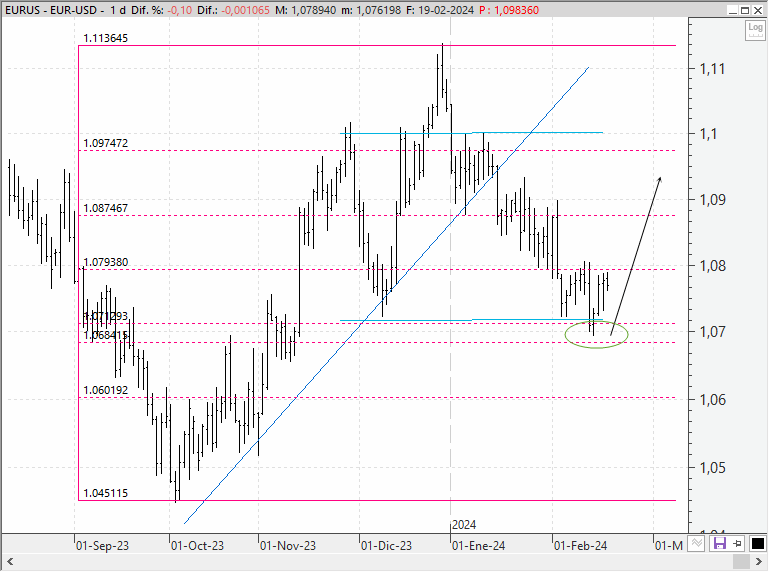Click the purple save chart icon

click(x=719, y=544)
